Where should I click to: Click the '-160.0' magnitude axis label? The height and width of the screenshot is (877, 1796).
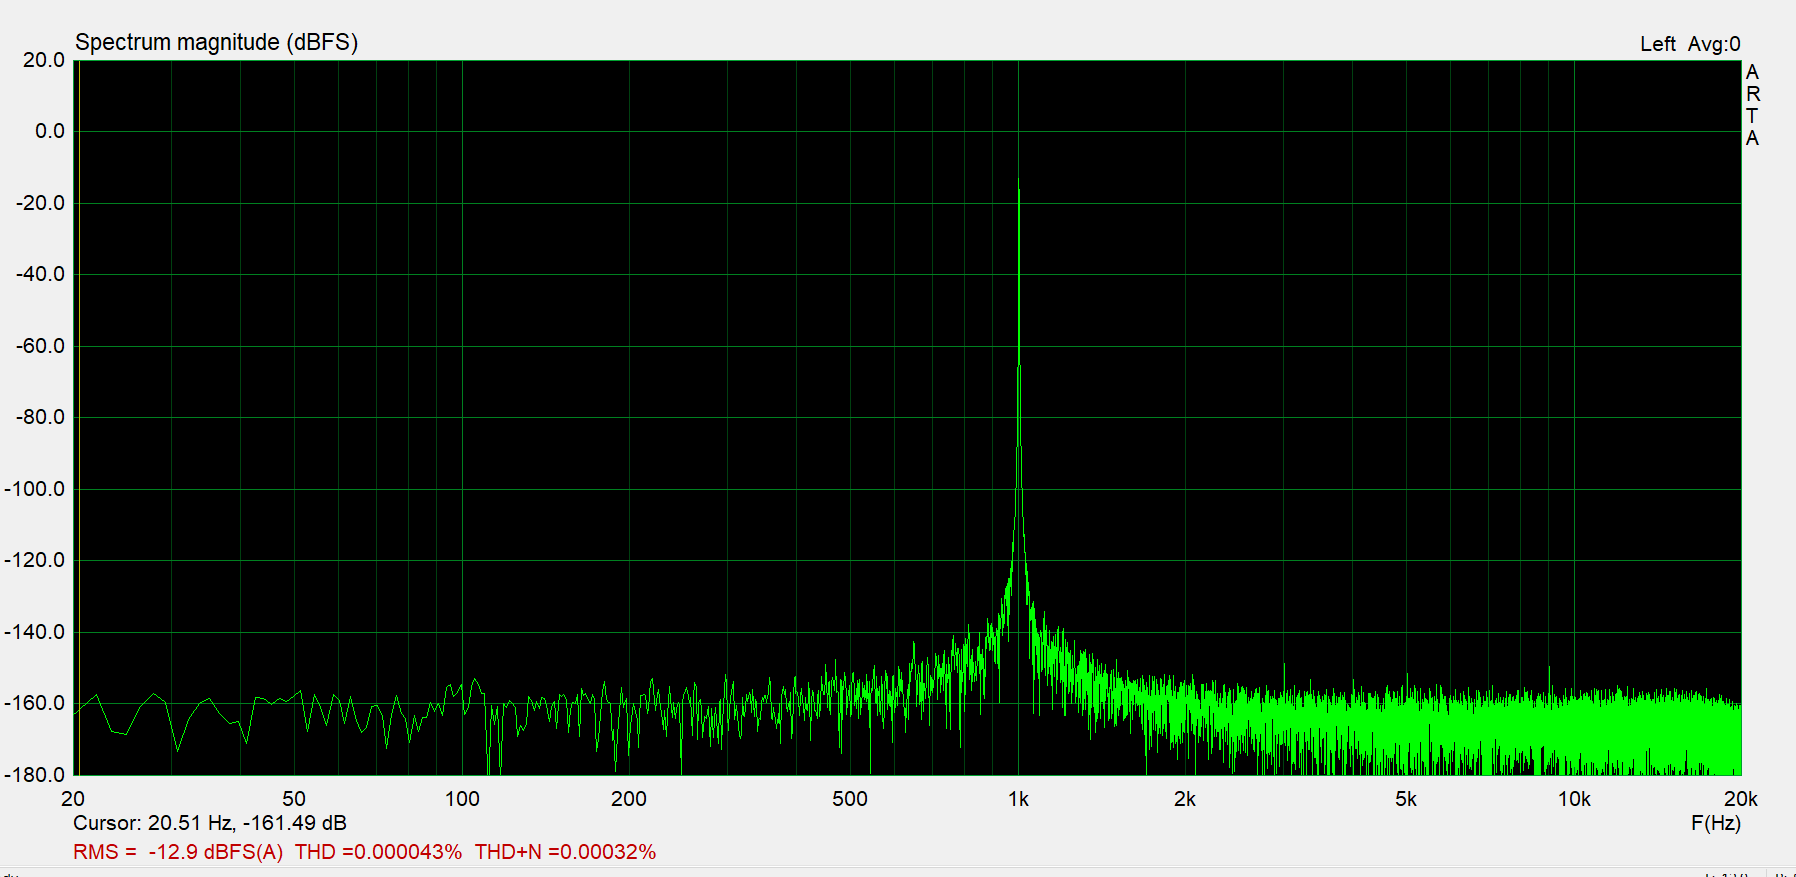point(35,703)
